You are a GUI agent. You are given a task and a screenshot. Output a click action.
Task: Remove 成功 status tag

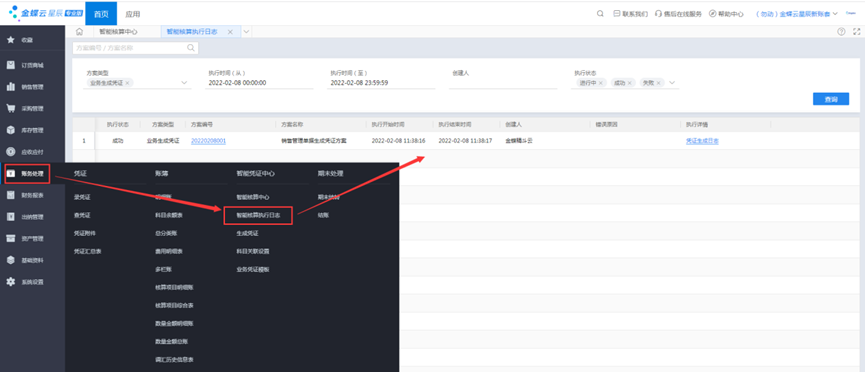[629, 83]
